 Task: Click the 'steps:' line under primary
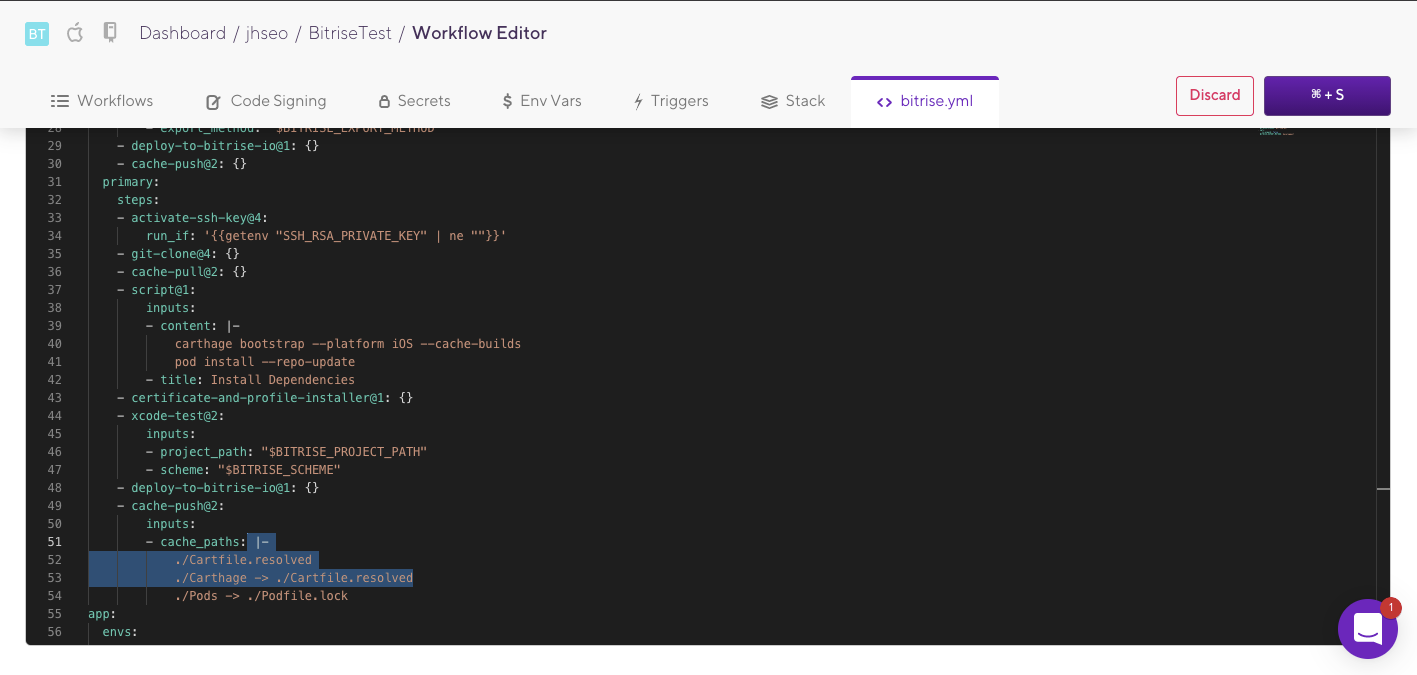coord(138,200)
